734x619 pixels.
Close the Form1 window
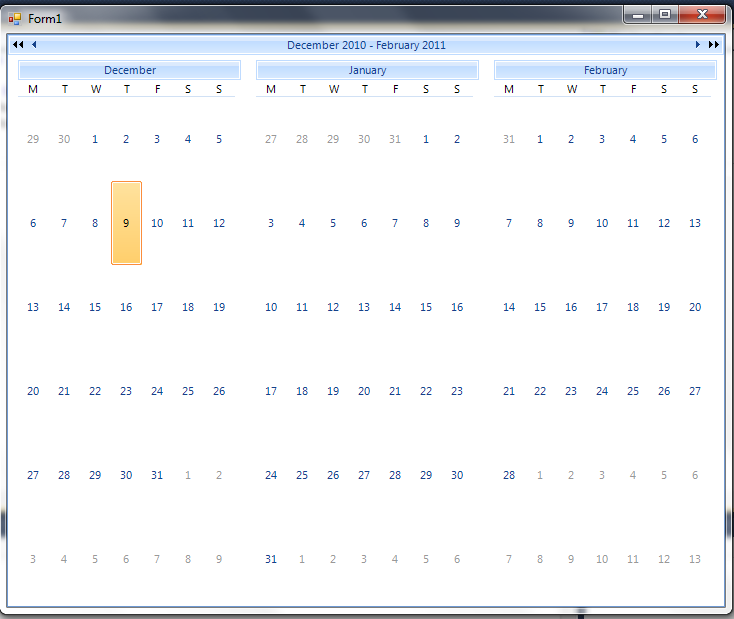pos(702,15)
